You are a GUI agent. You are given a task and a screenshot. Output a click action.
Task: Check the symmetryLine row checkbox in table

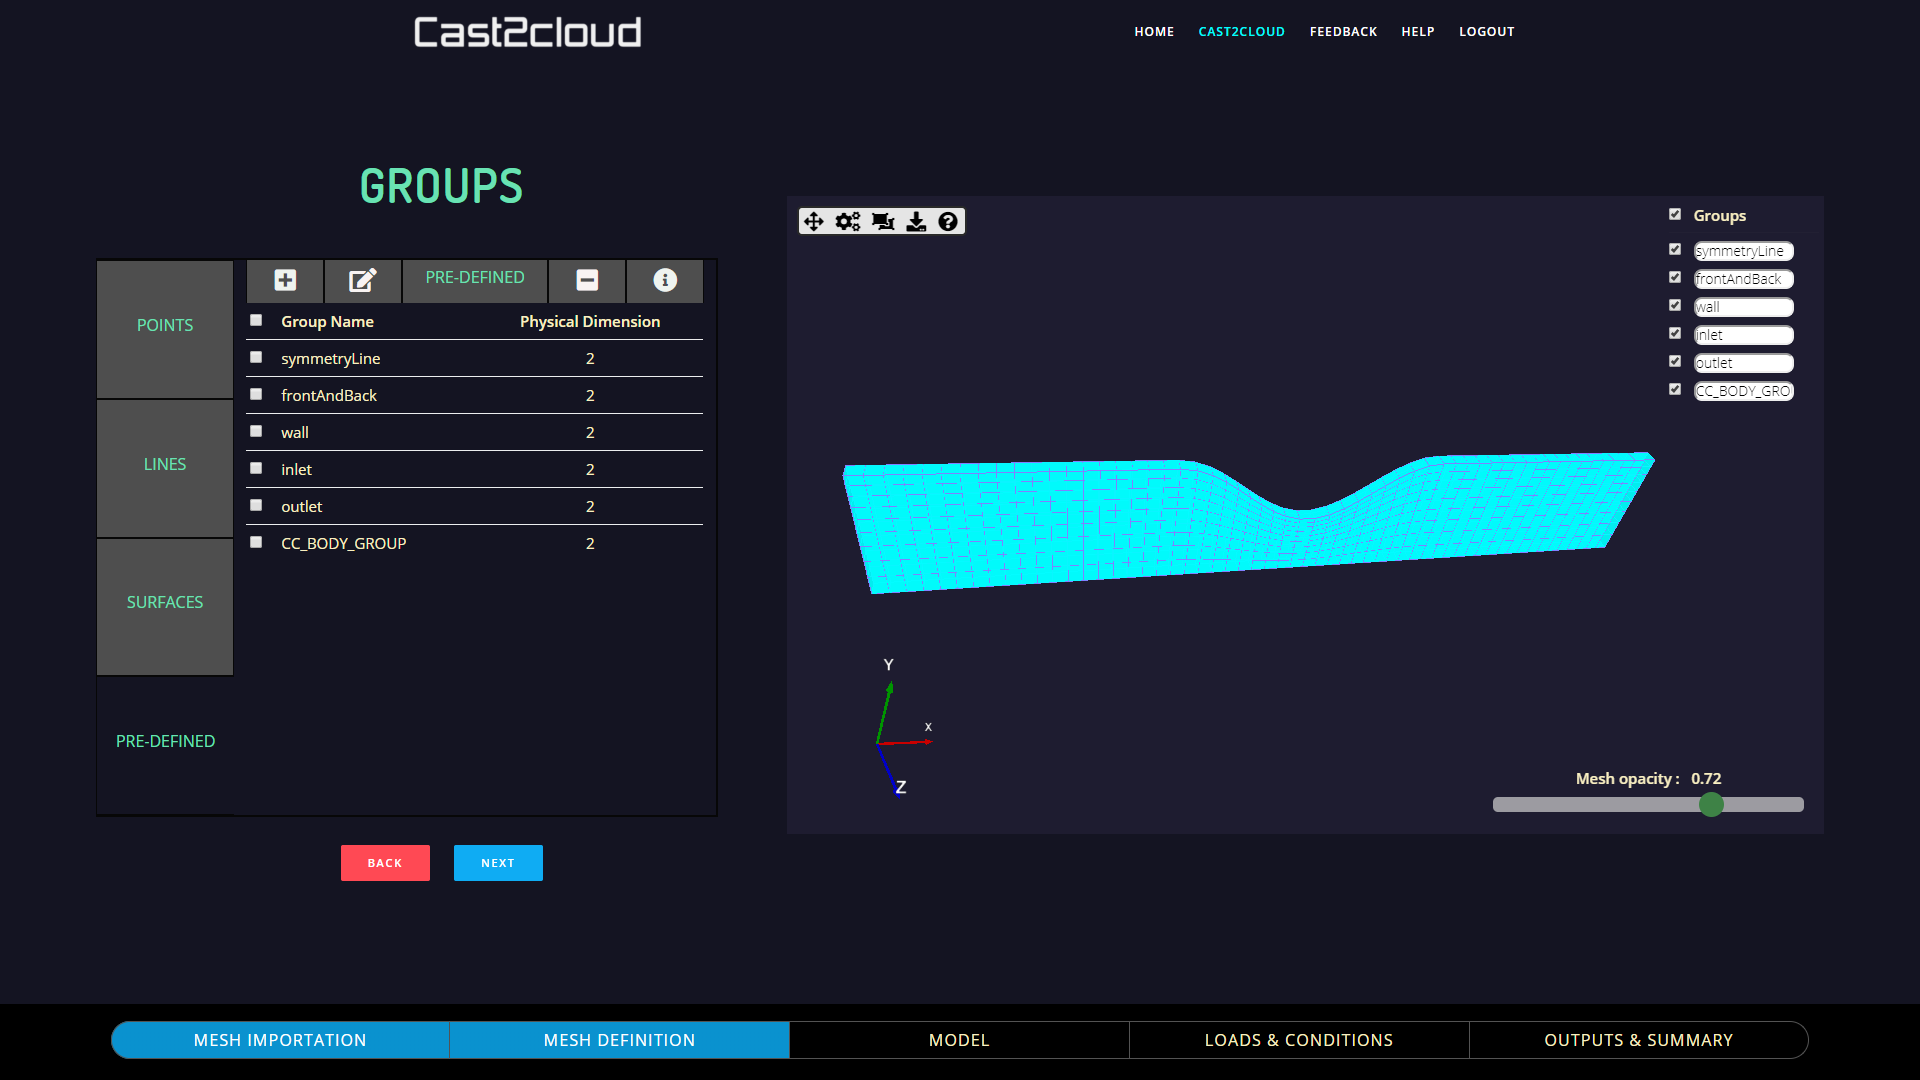click(256, 357)
